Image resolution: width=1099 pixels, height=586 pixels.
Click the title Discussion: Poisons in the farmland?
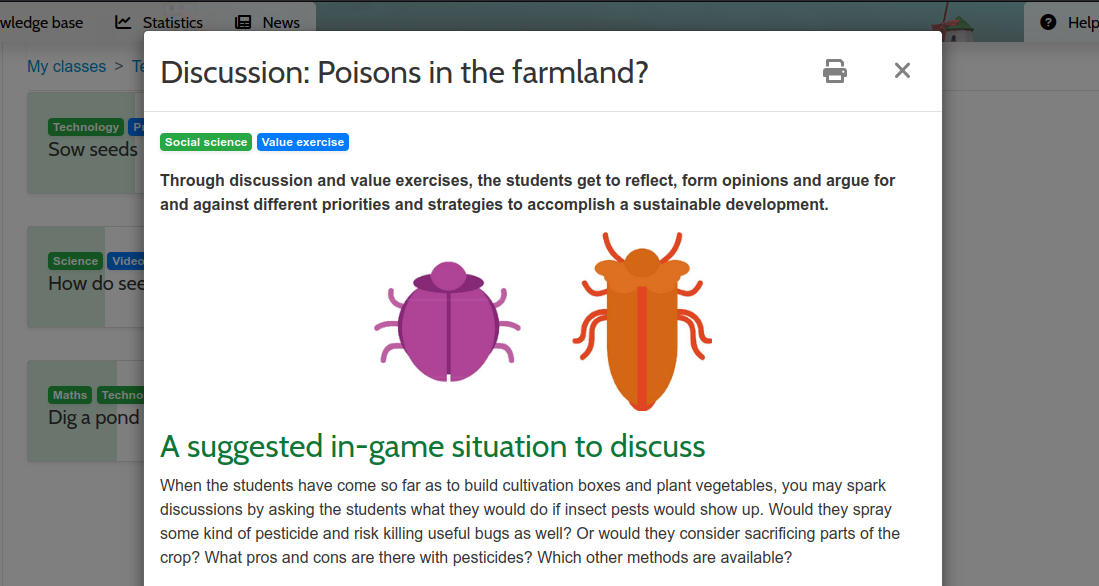[404, 72]
